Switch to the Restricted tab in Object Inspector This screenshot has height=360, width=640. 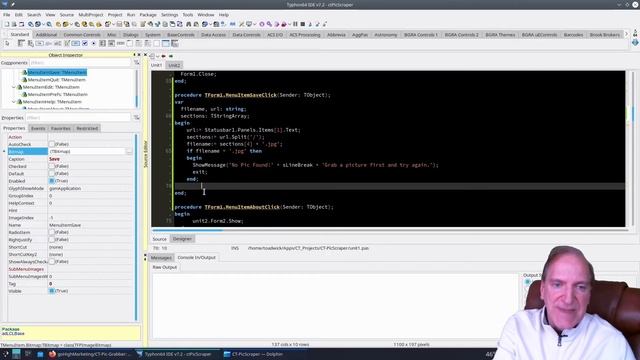(x=87, y=129)
